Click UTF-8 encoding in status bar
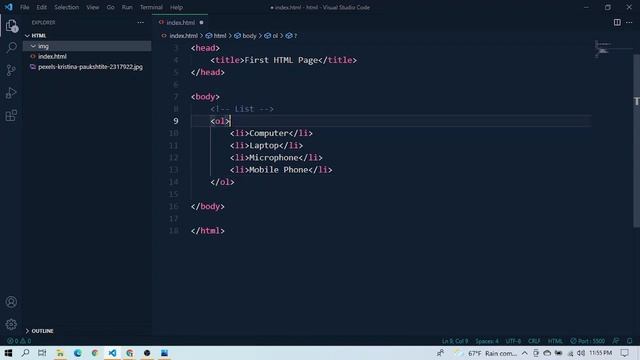This screenshot has width=640, height=360. coord(513,341)
